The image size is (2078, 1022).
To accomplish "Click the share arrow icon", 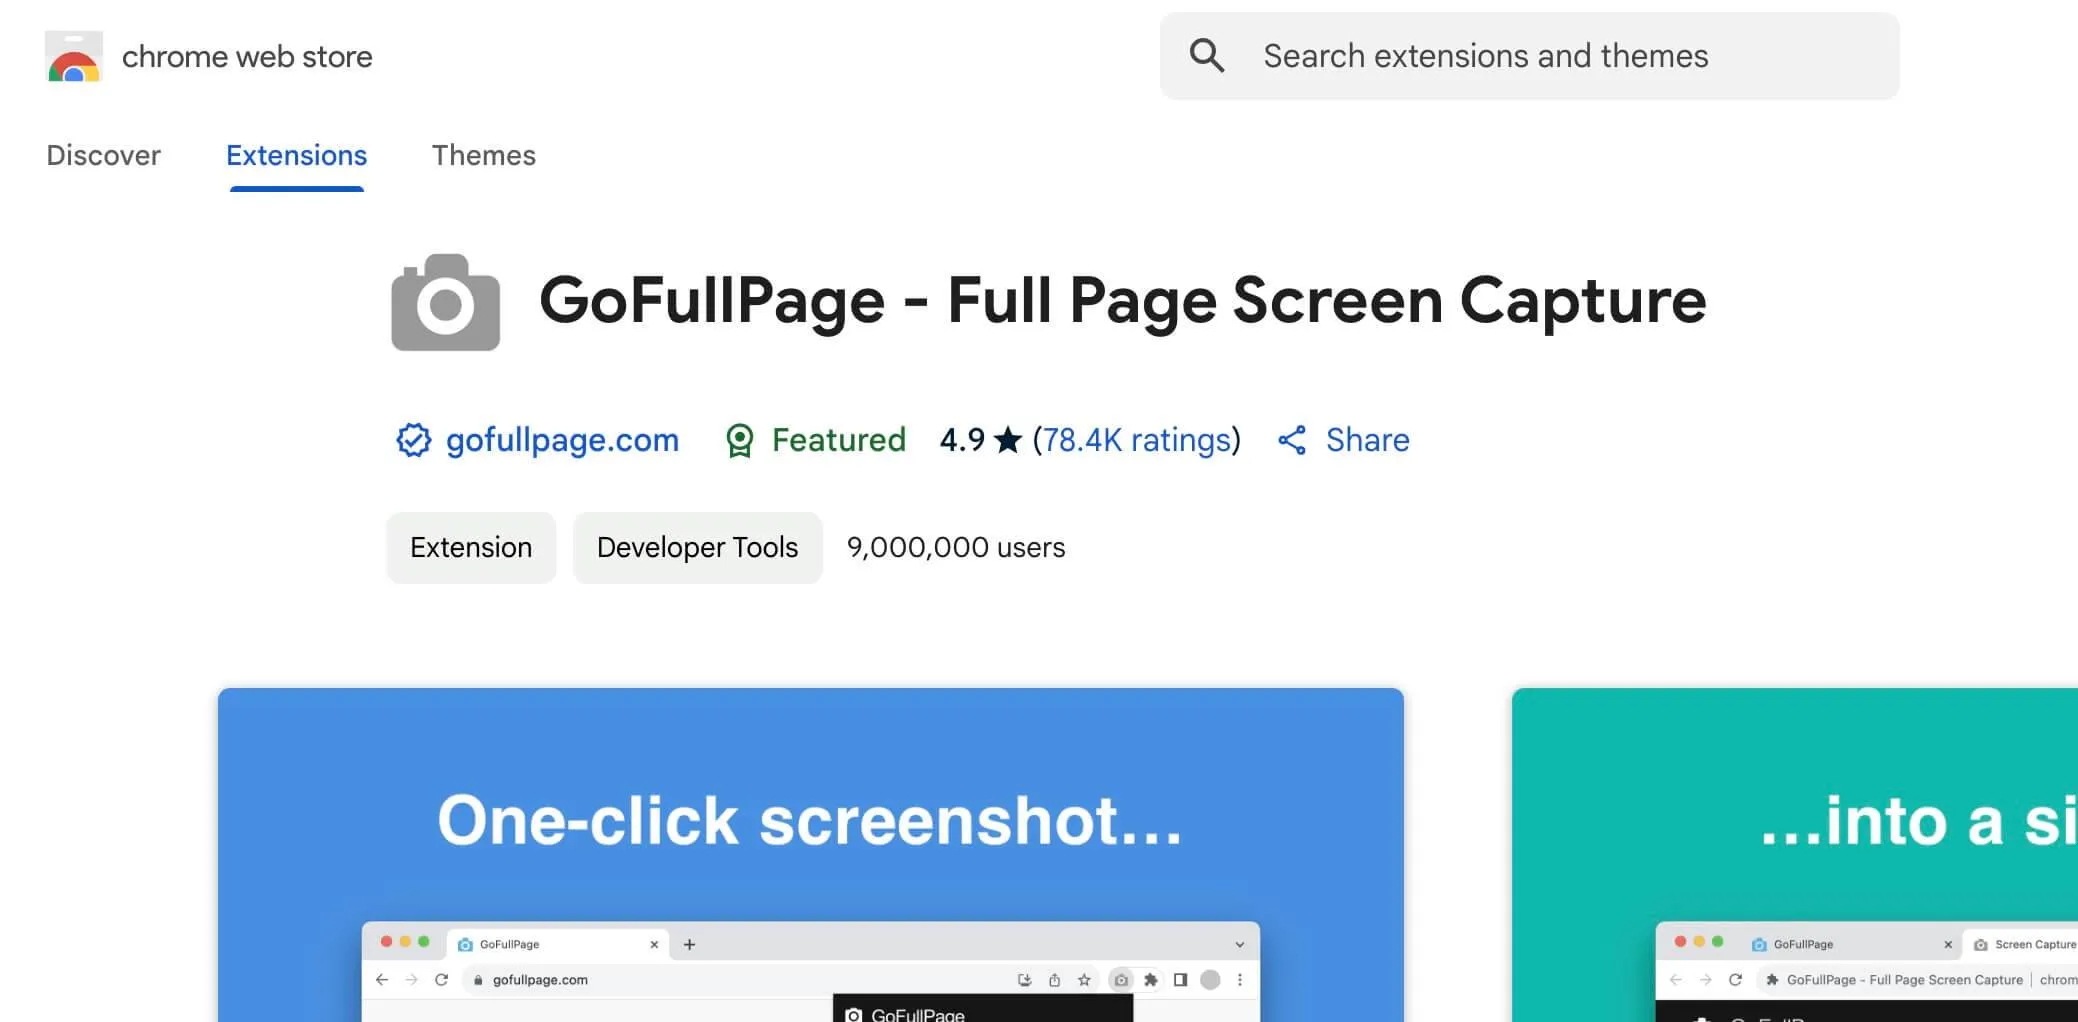I will pyautogui.click(x=1292, y=440).
